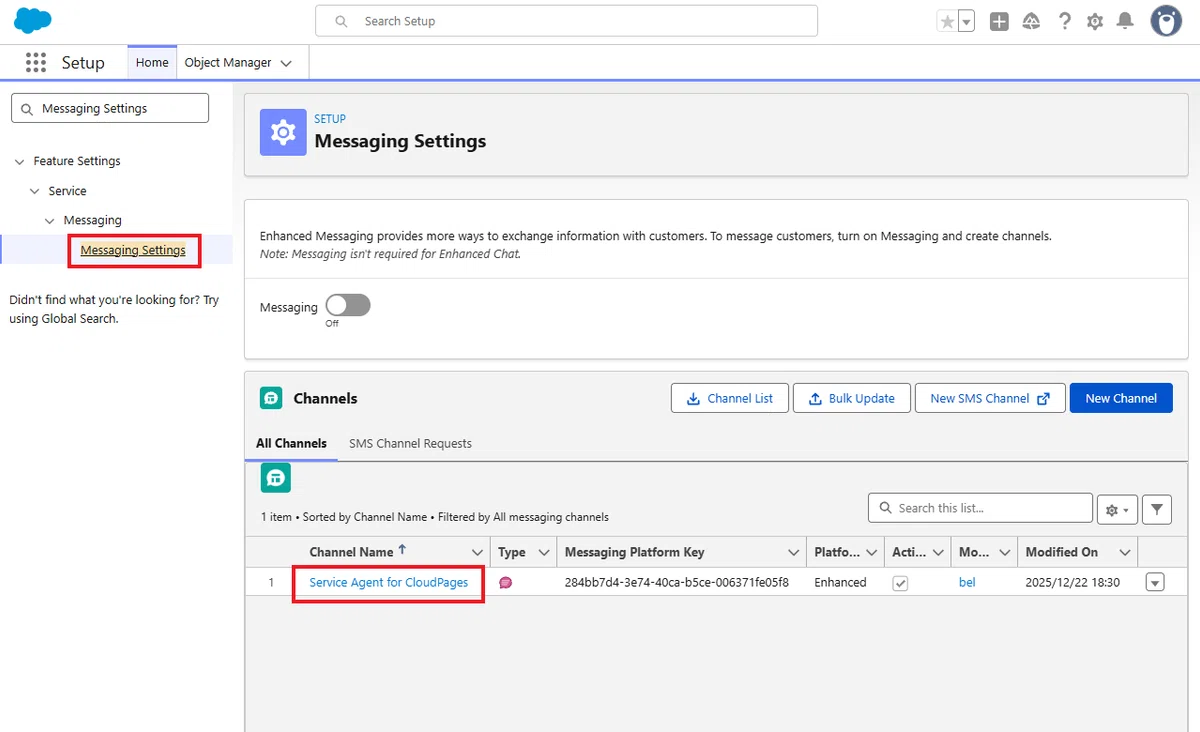The image size is (1200, 732).
Task: Click the Search this list field
Action: coord(980,508)
